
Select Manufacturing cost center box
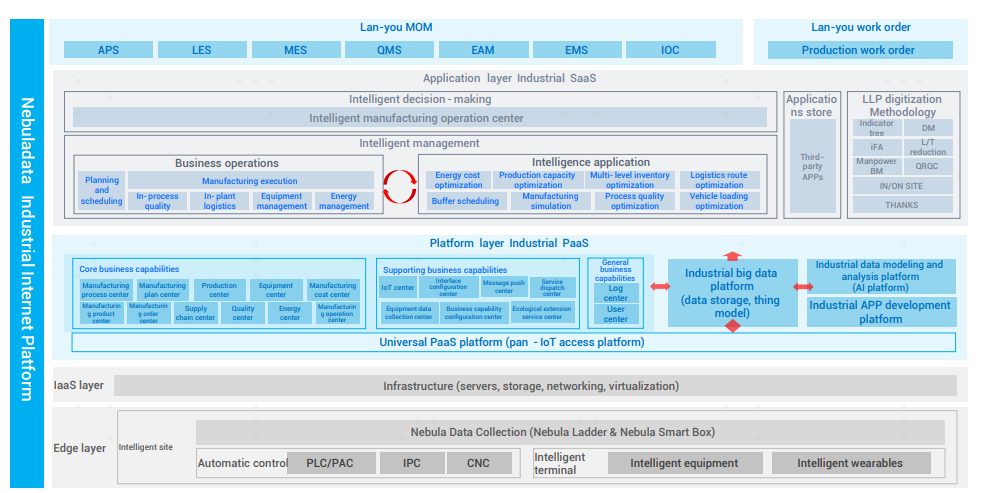(333, 289)
